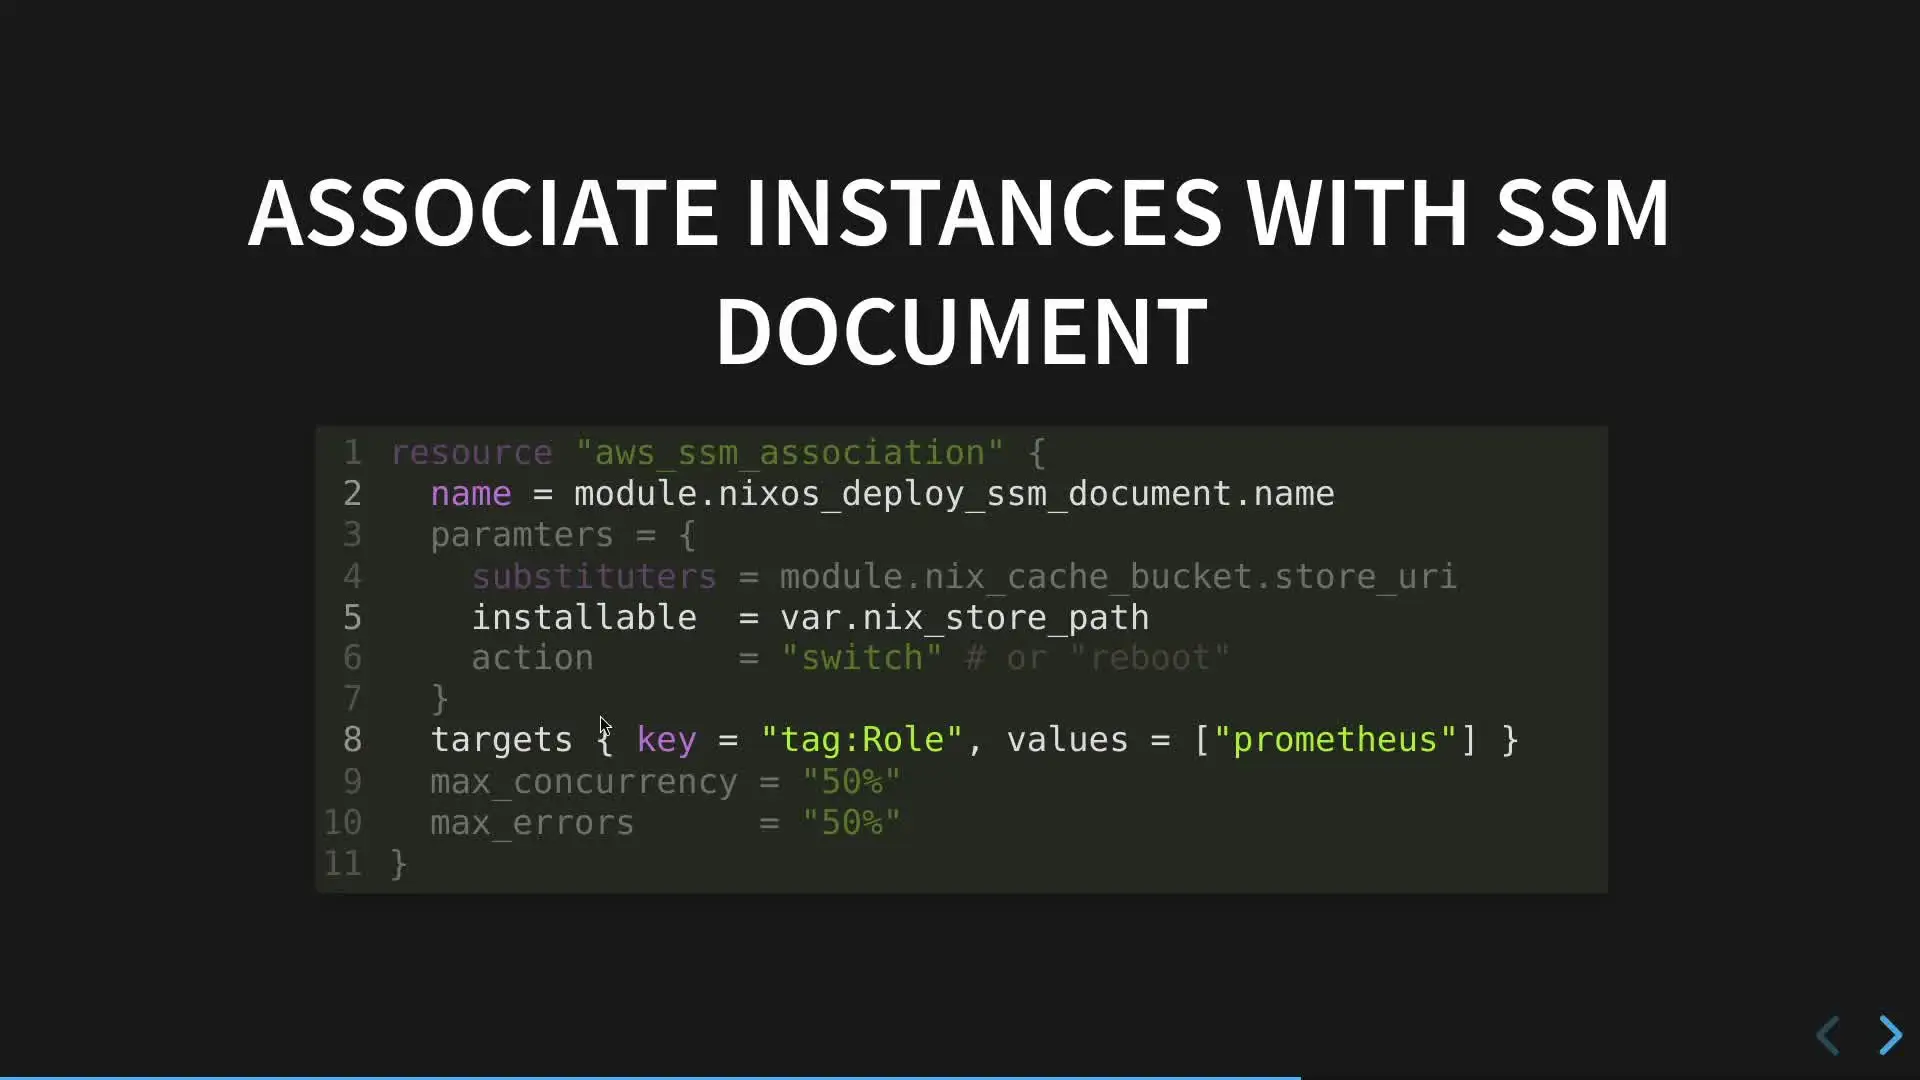Click 'resource' keyword on line 1
Image resolution: width=1920 pixels, height=1080 pixels.
471,452
